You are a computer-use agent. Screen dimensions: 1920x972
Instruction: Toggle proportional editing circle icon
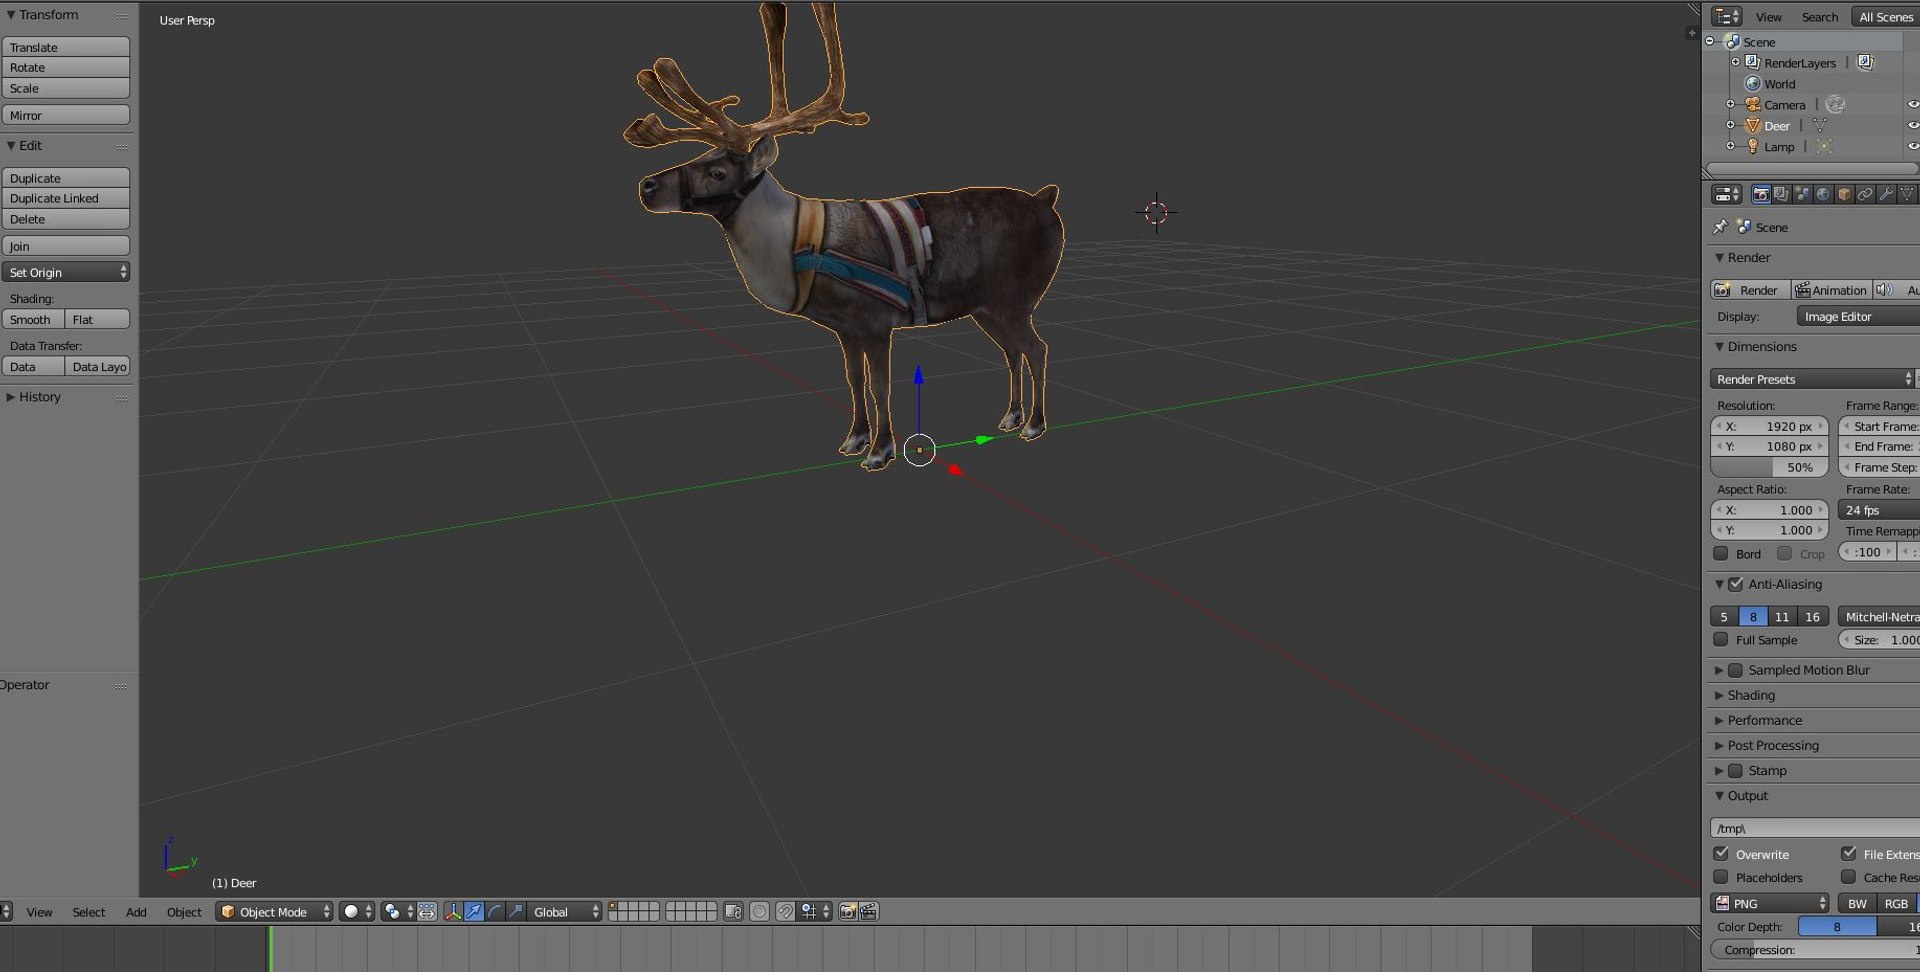759,911
